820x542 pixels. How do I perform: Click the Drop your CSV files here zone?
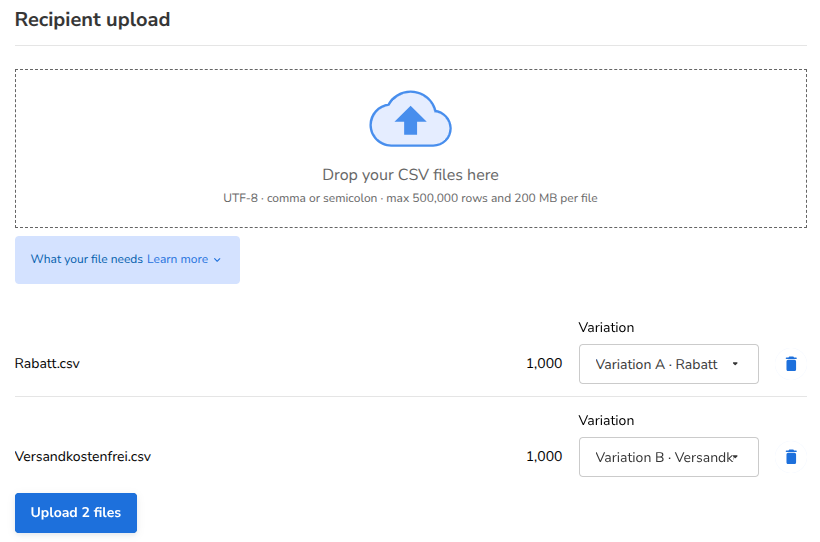pyautogui.click(x=411, y=149)
